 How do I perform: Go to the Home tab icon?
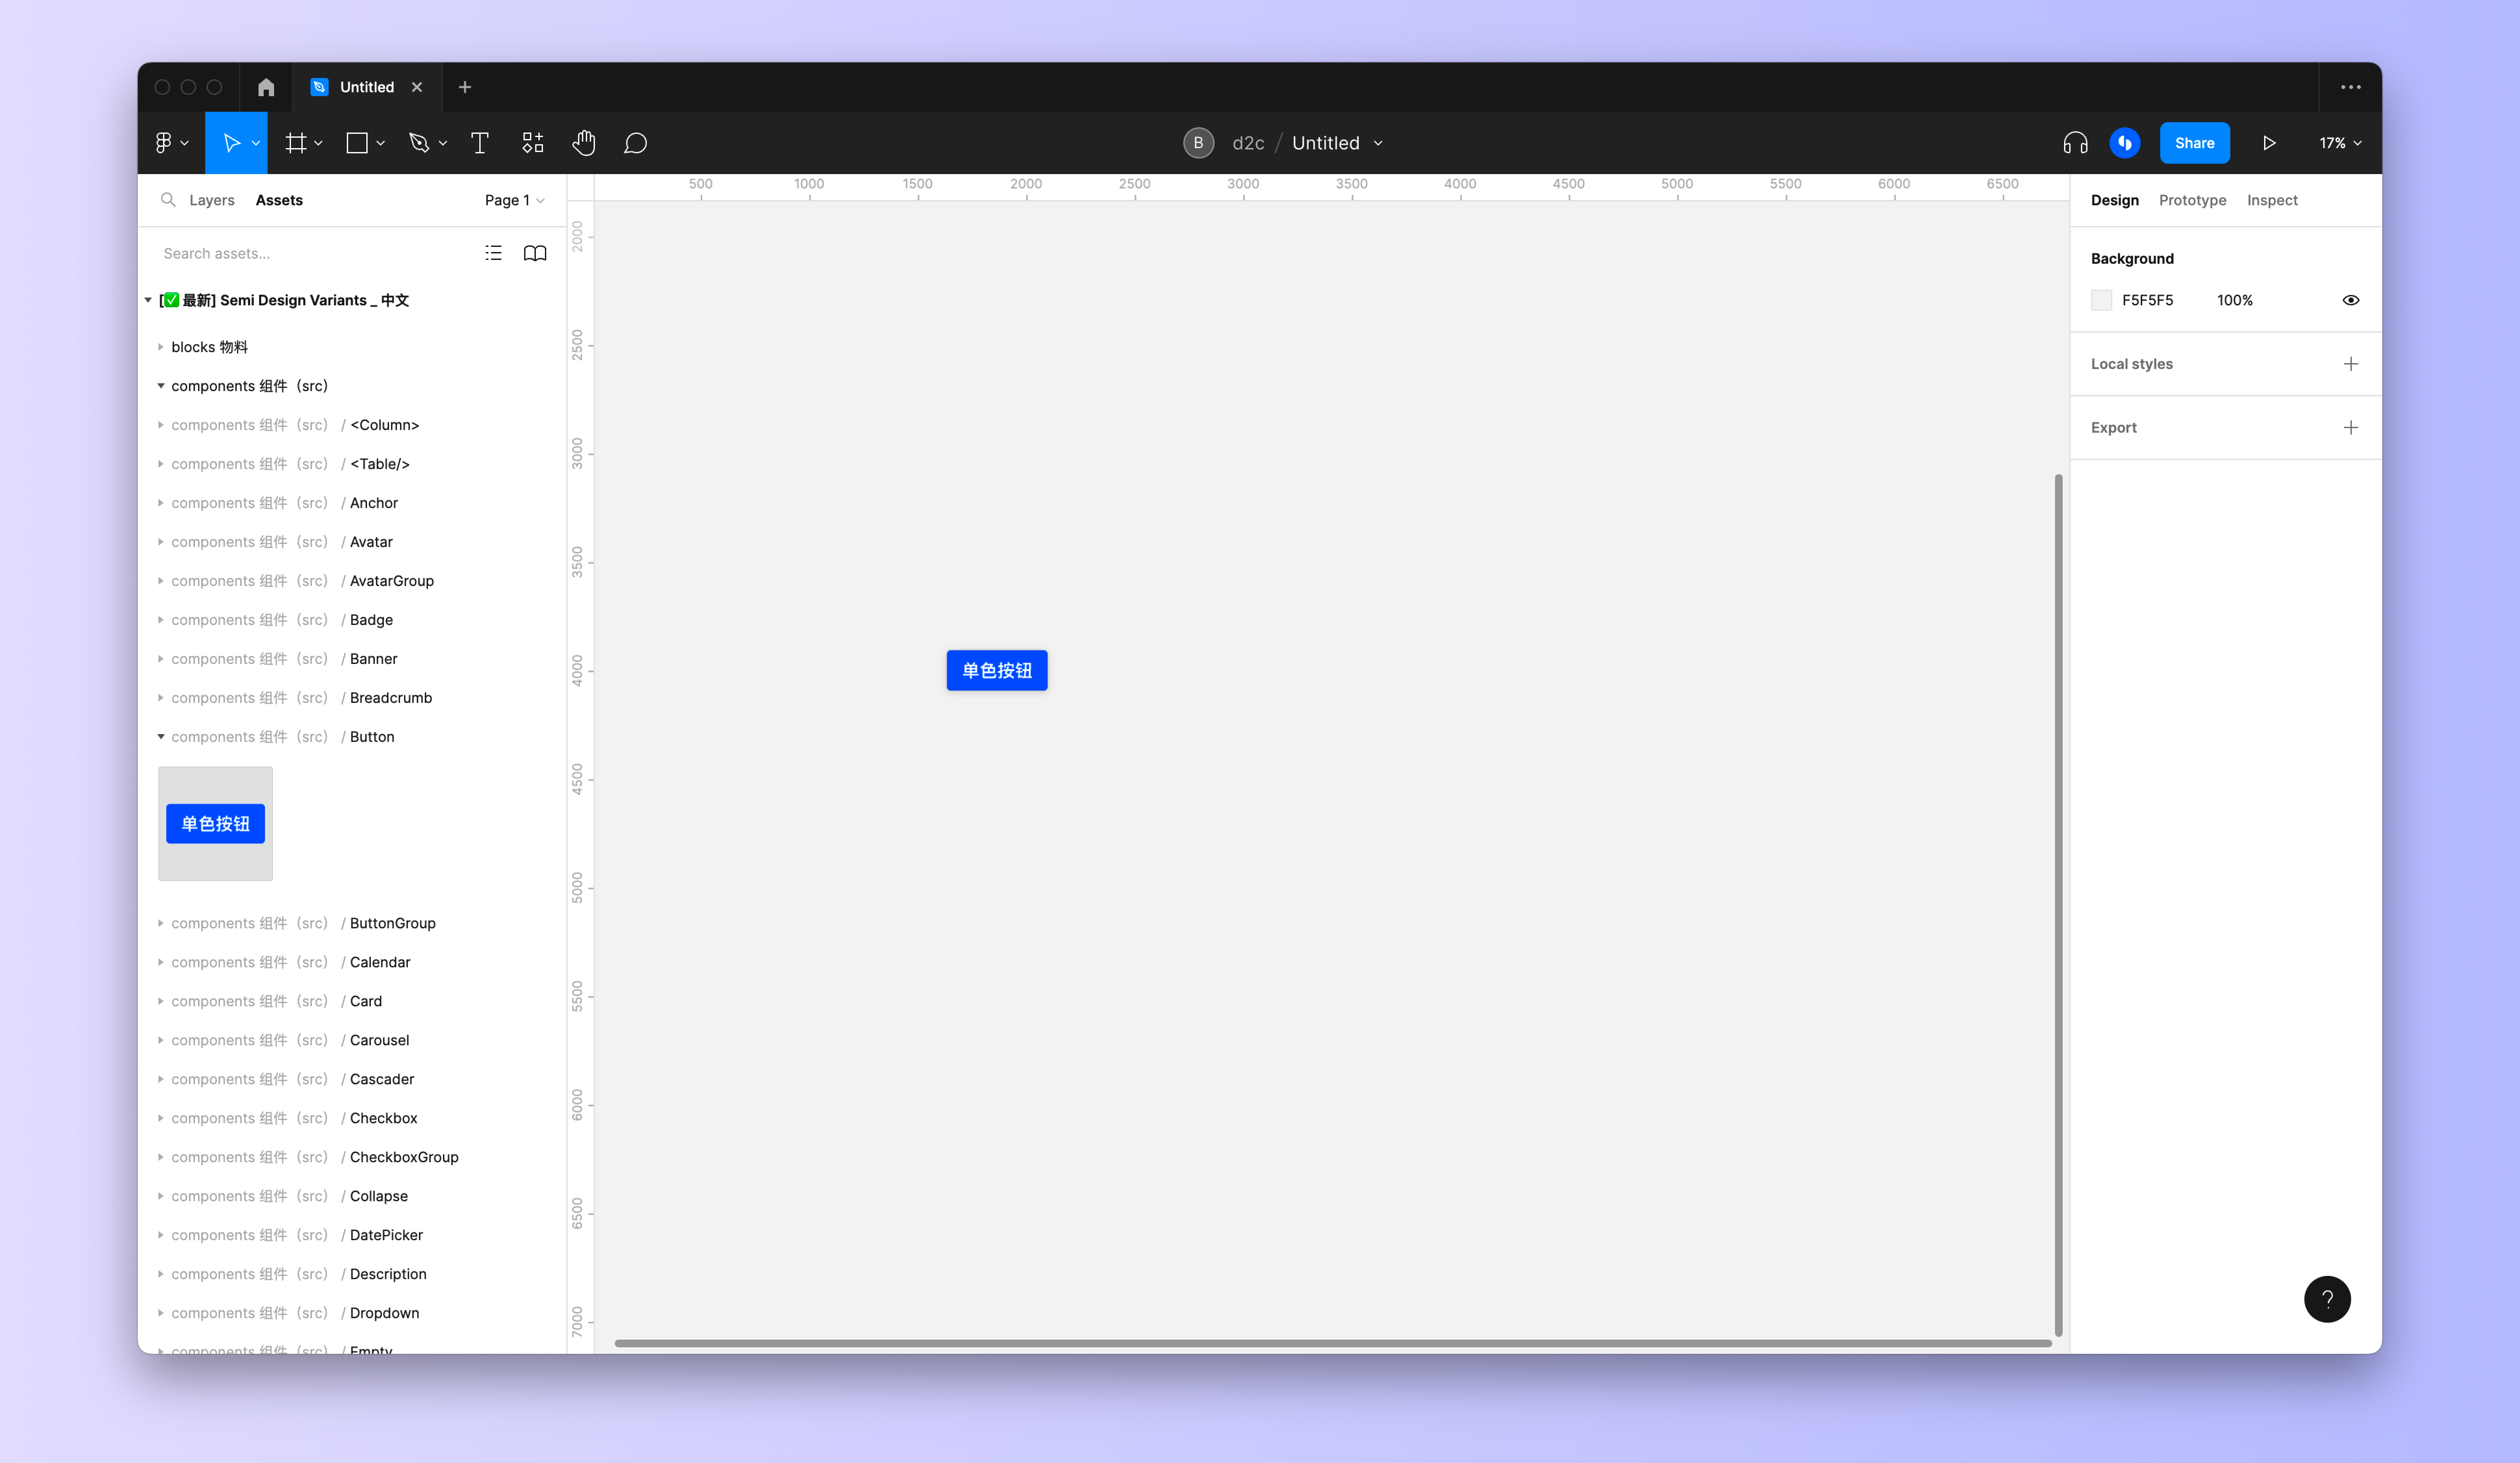(266, 87)
